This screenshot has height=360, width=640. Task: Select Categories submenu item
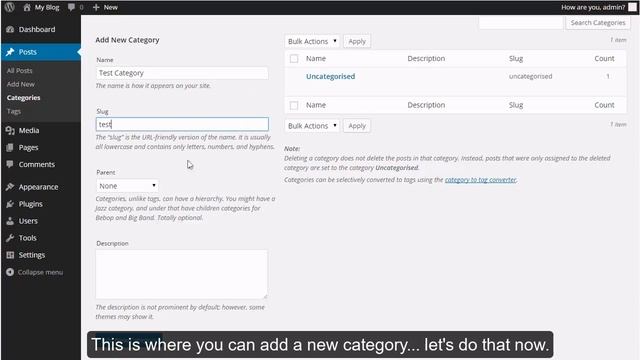pyautogui.click(x=23, y=98)
